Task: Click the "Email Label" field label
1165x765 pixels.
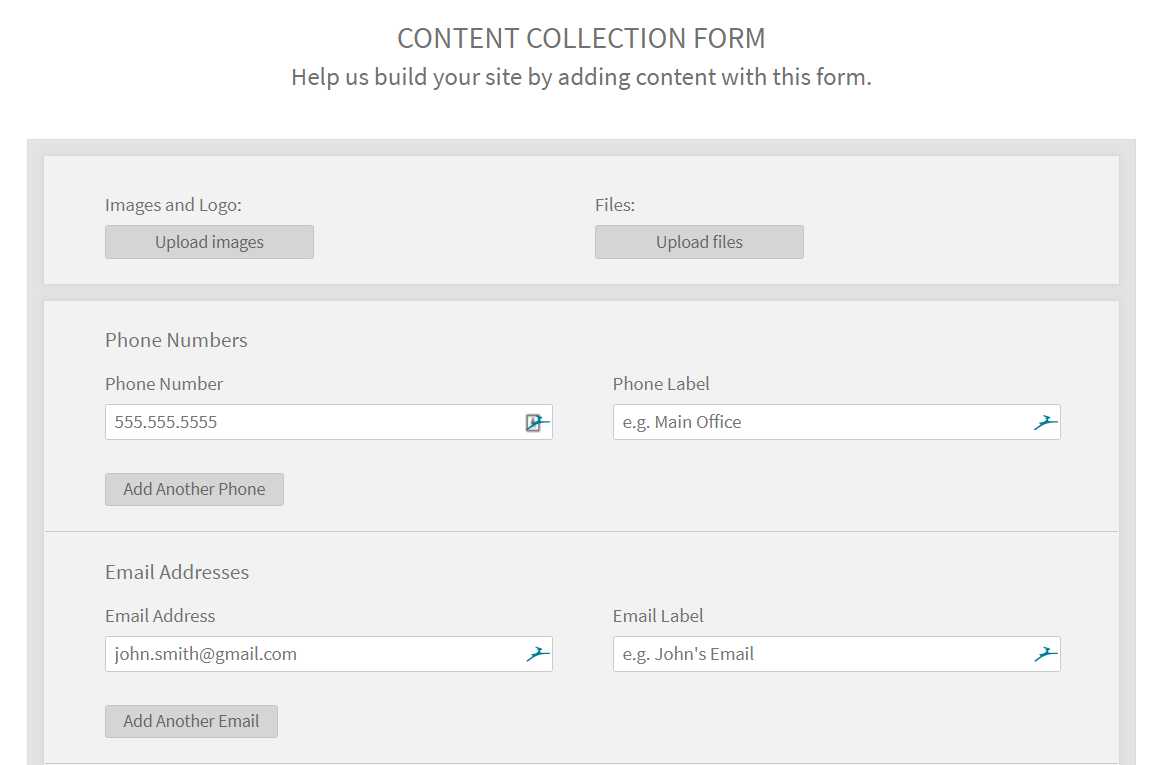Action: [658, 616]
